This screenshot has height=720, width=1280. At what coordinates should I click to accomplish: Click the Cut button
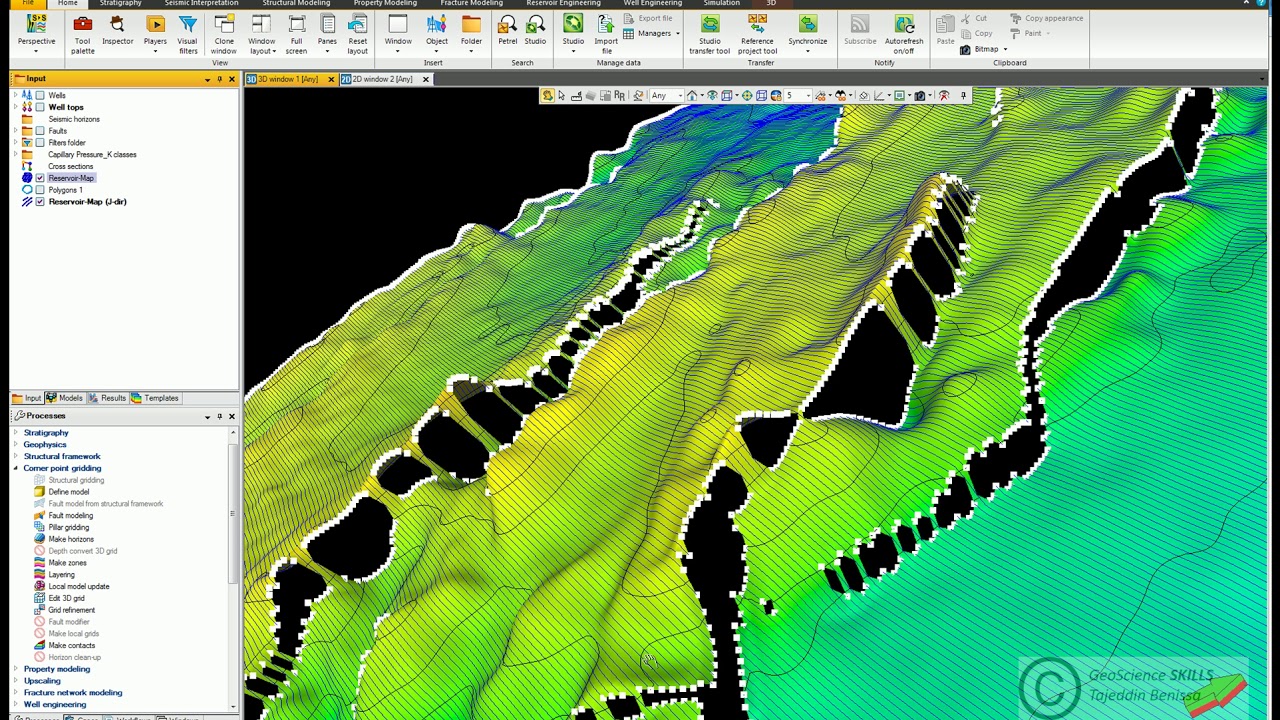point(974,18)
